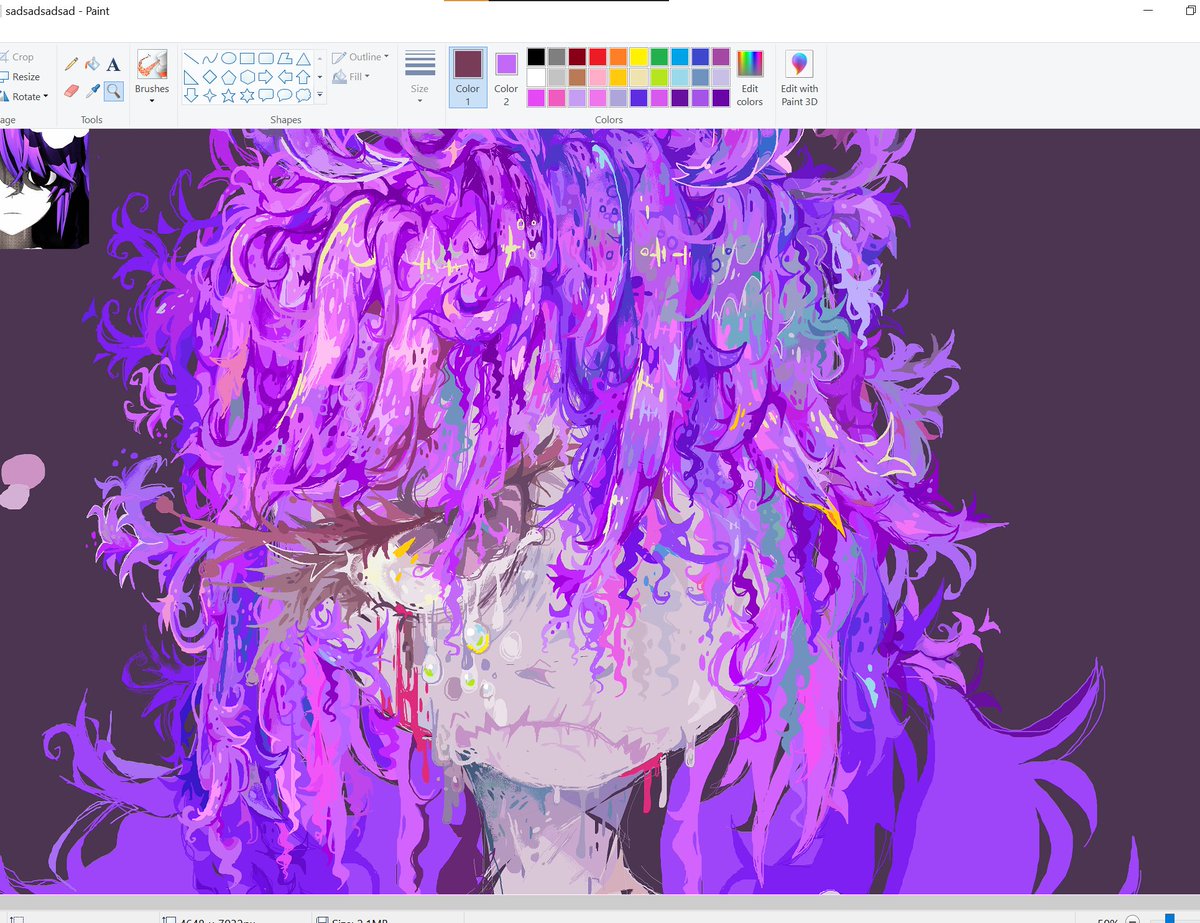The height and width of the screenshot is (923, 1200).
Task: Expand the full Shapes gallery
Action: [320, 95]
